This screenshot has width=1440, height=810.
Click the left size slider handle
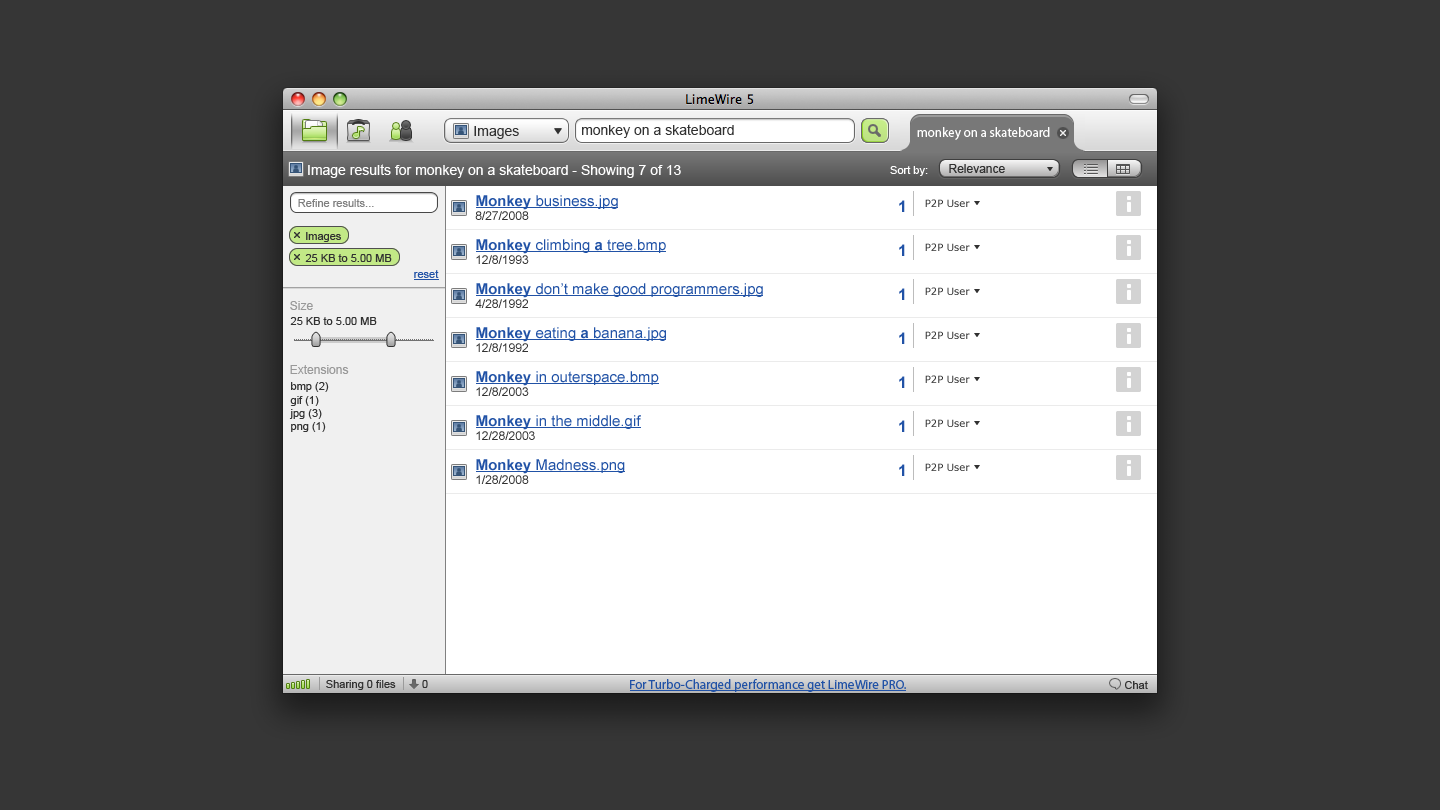316,340
